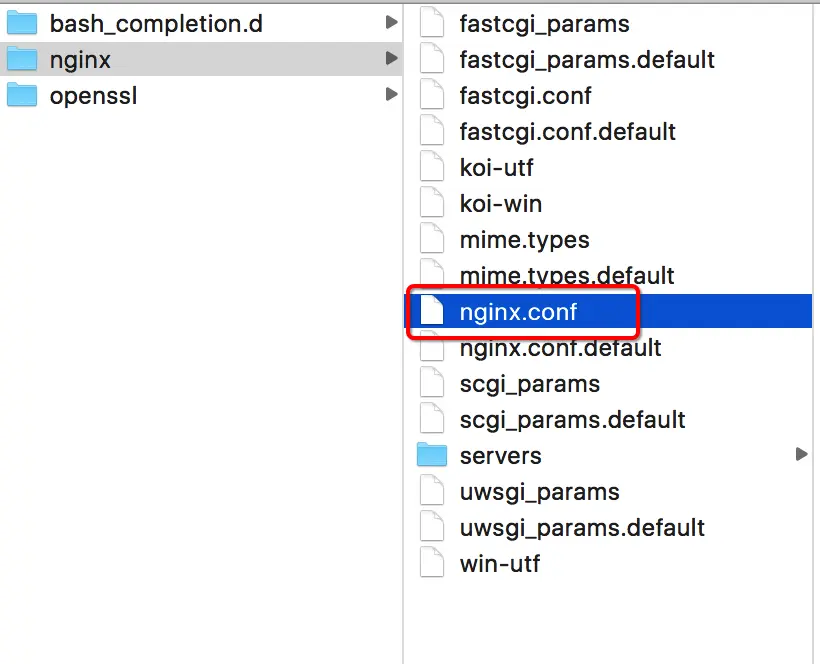The width and height of the screenshot is (820, 664).
Task: Click the openssl folder icon
Action: (x=22, y=95)
